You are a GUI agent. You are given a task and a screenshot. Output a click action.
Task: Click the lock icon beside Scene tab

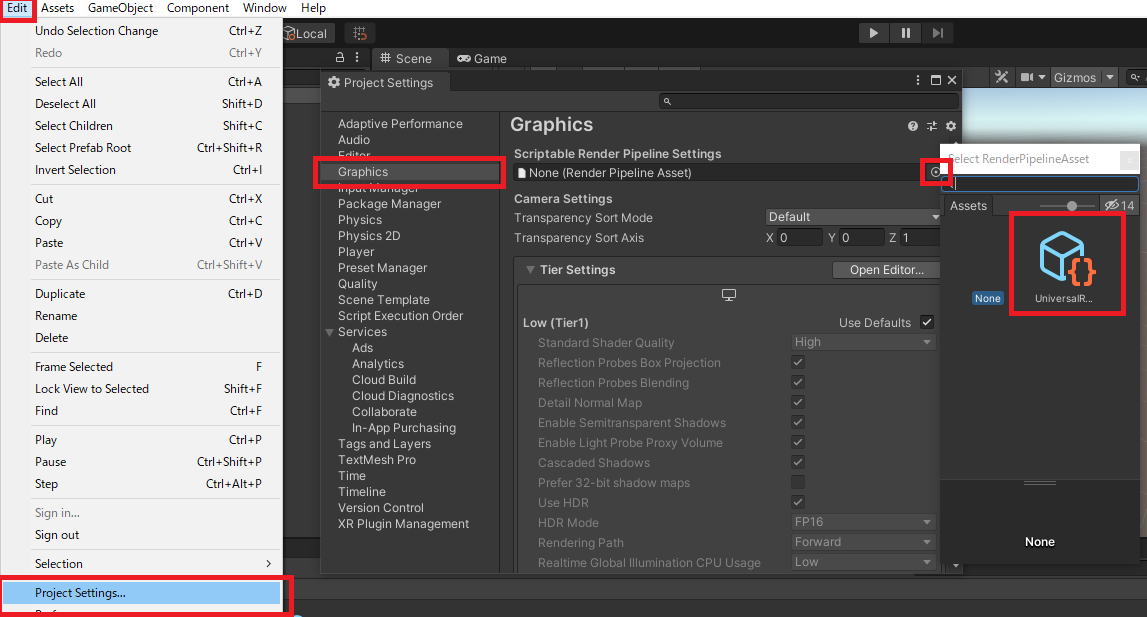pyautogui.click(x=339, y=57)
